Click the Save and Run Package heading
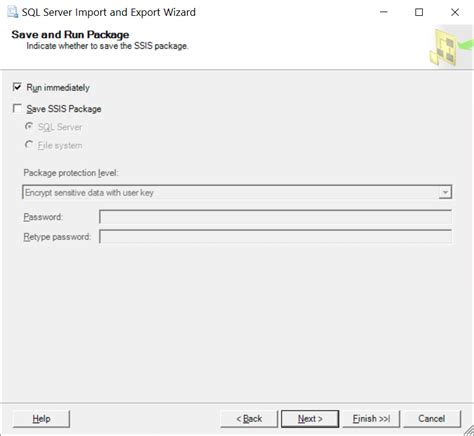The height and width of the screenshot is (436, 474). tap(70, 34)
